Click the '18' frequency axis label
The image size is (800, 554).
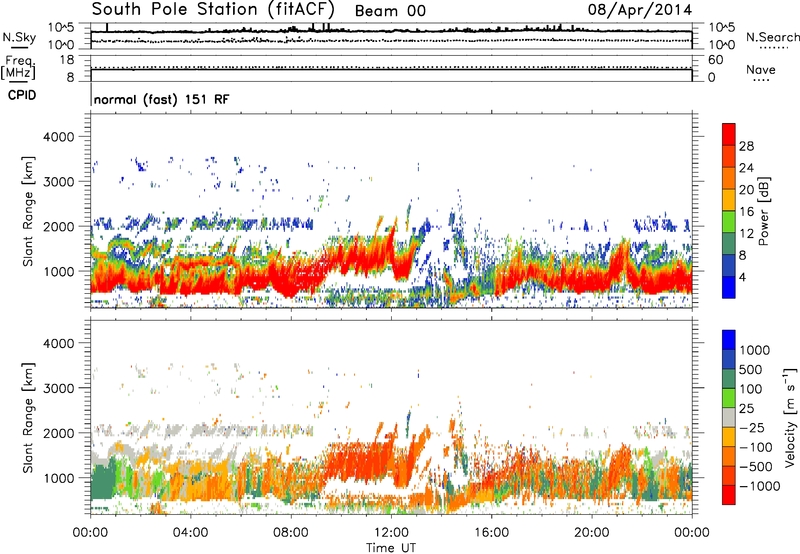pos(67,60)
